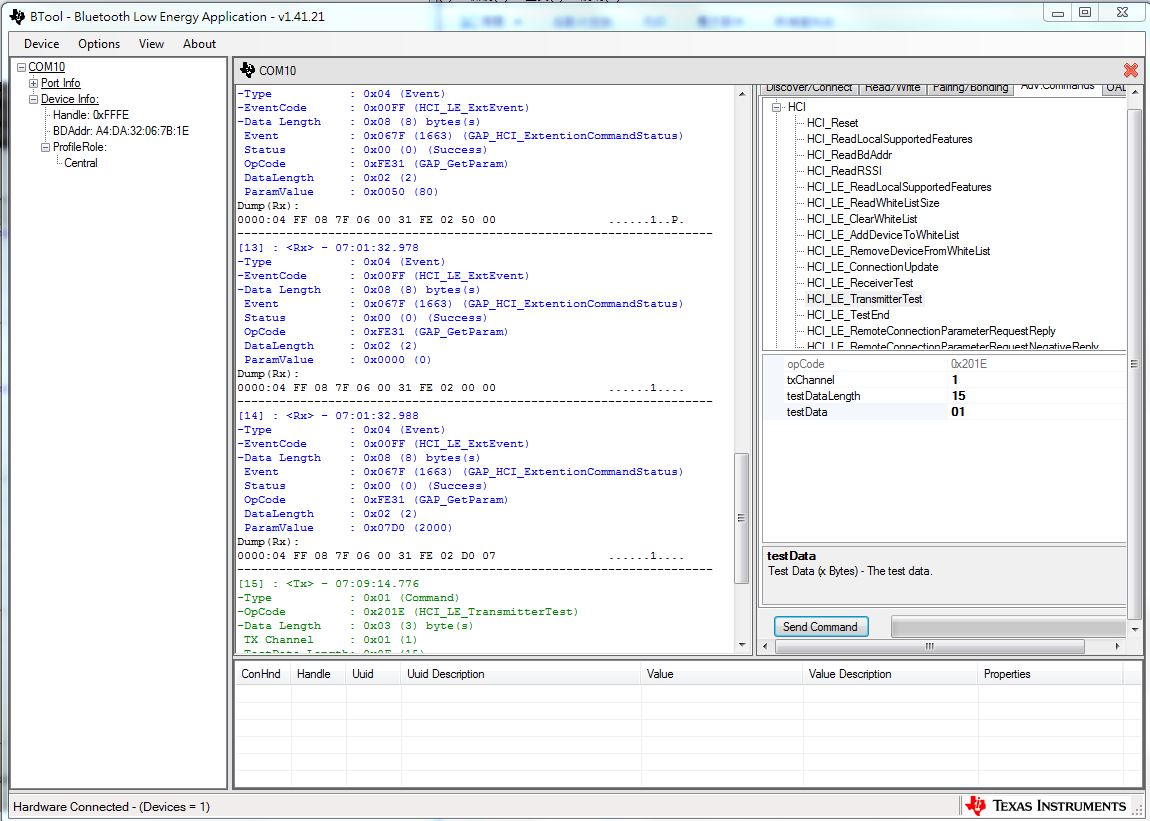Click the BTool icon in the title bar

click(x=17, y=16)
